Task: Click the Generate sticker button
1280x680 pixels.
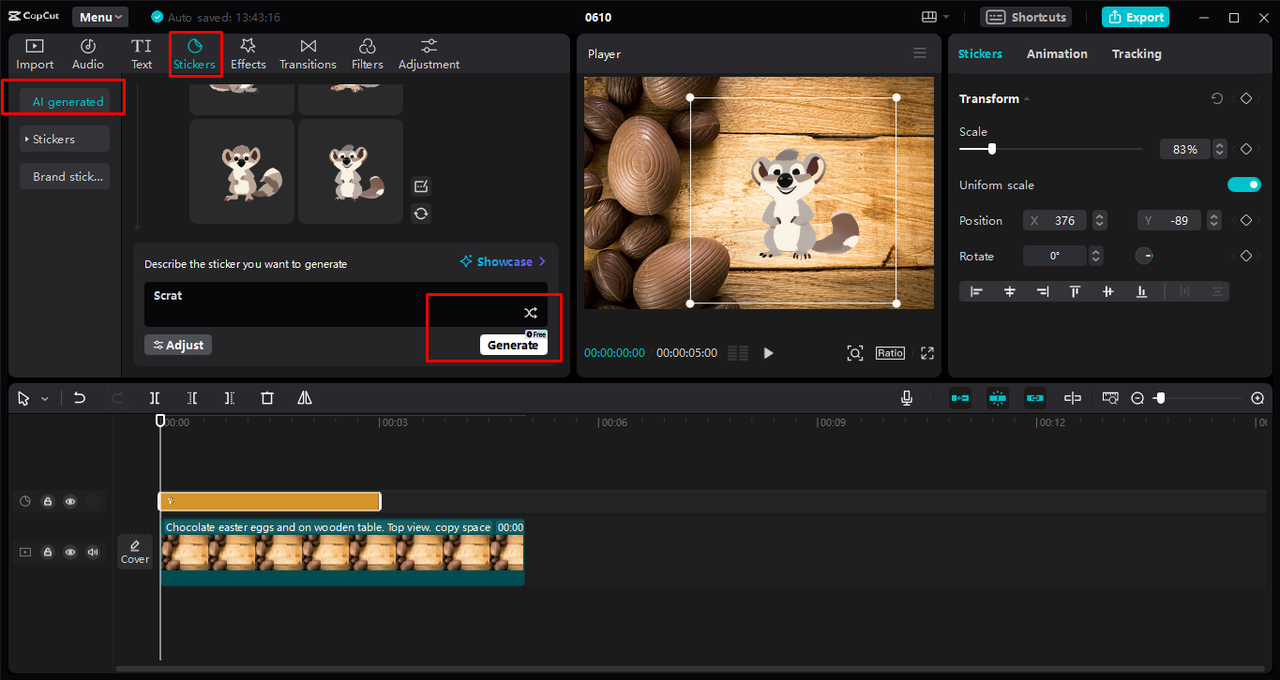Action: click(x=513, y=345)
